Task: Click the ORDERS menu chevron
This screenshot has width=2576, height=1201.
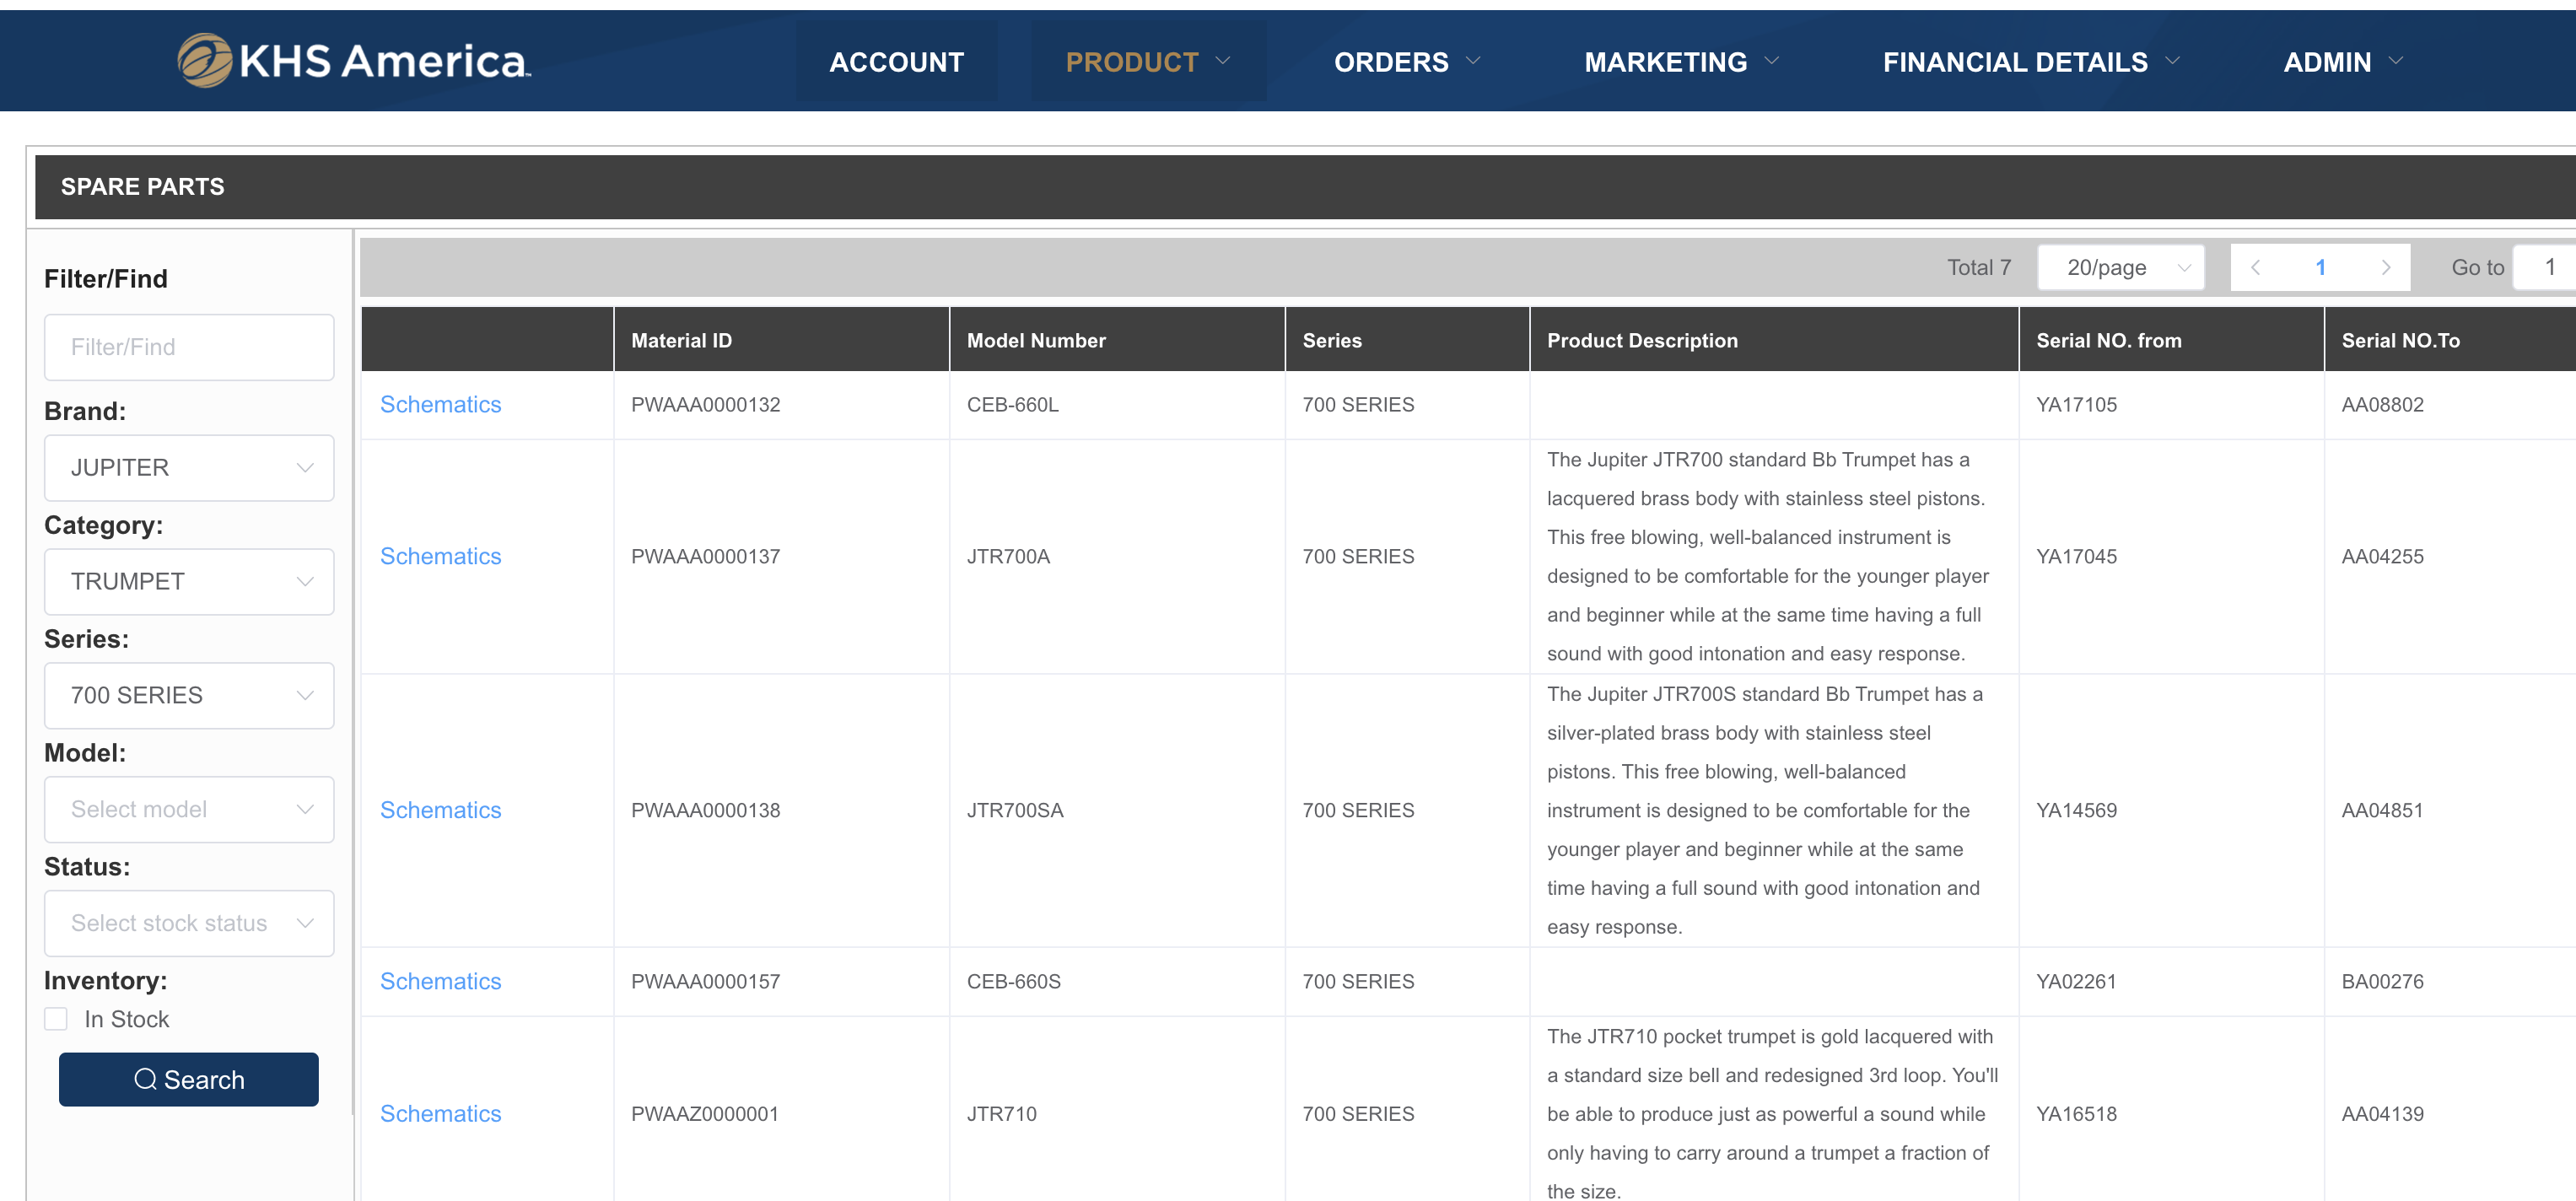Action: 1473,61
